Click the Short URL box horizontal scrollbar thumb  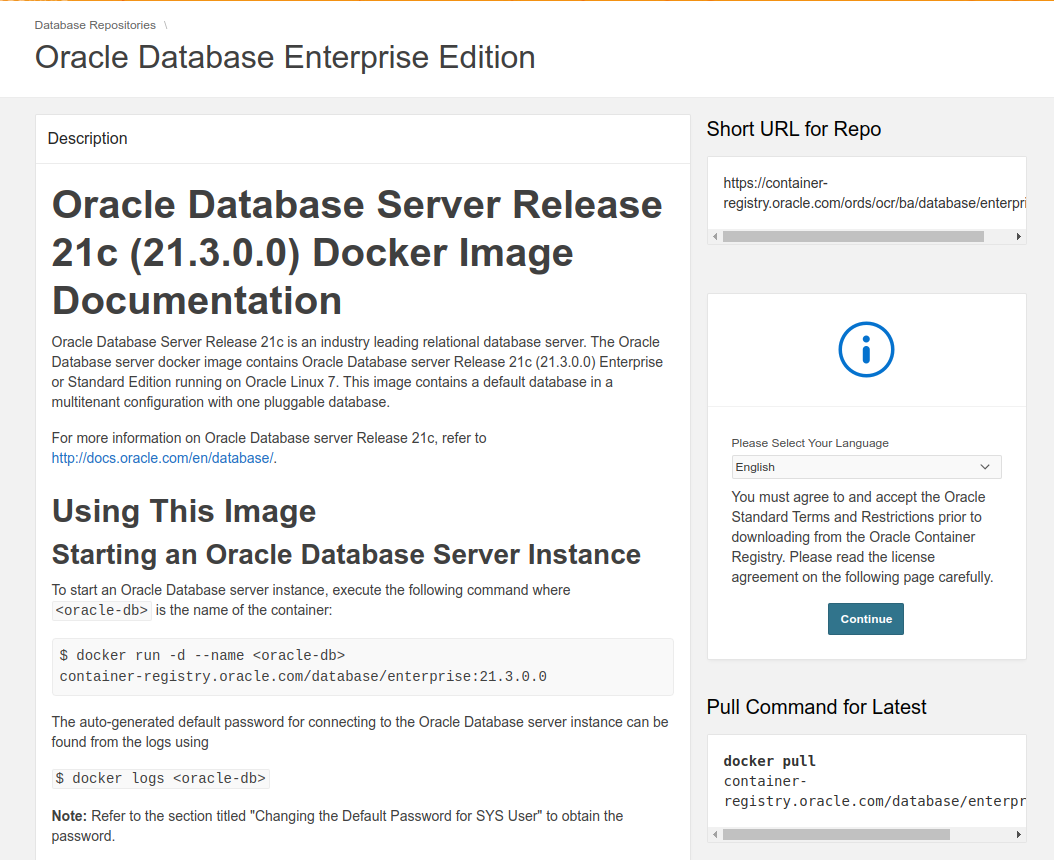click(x=853, y=236)
